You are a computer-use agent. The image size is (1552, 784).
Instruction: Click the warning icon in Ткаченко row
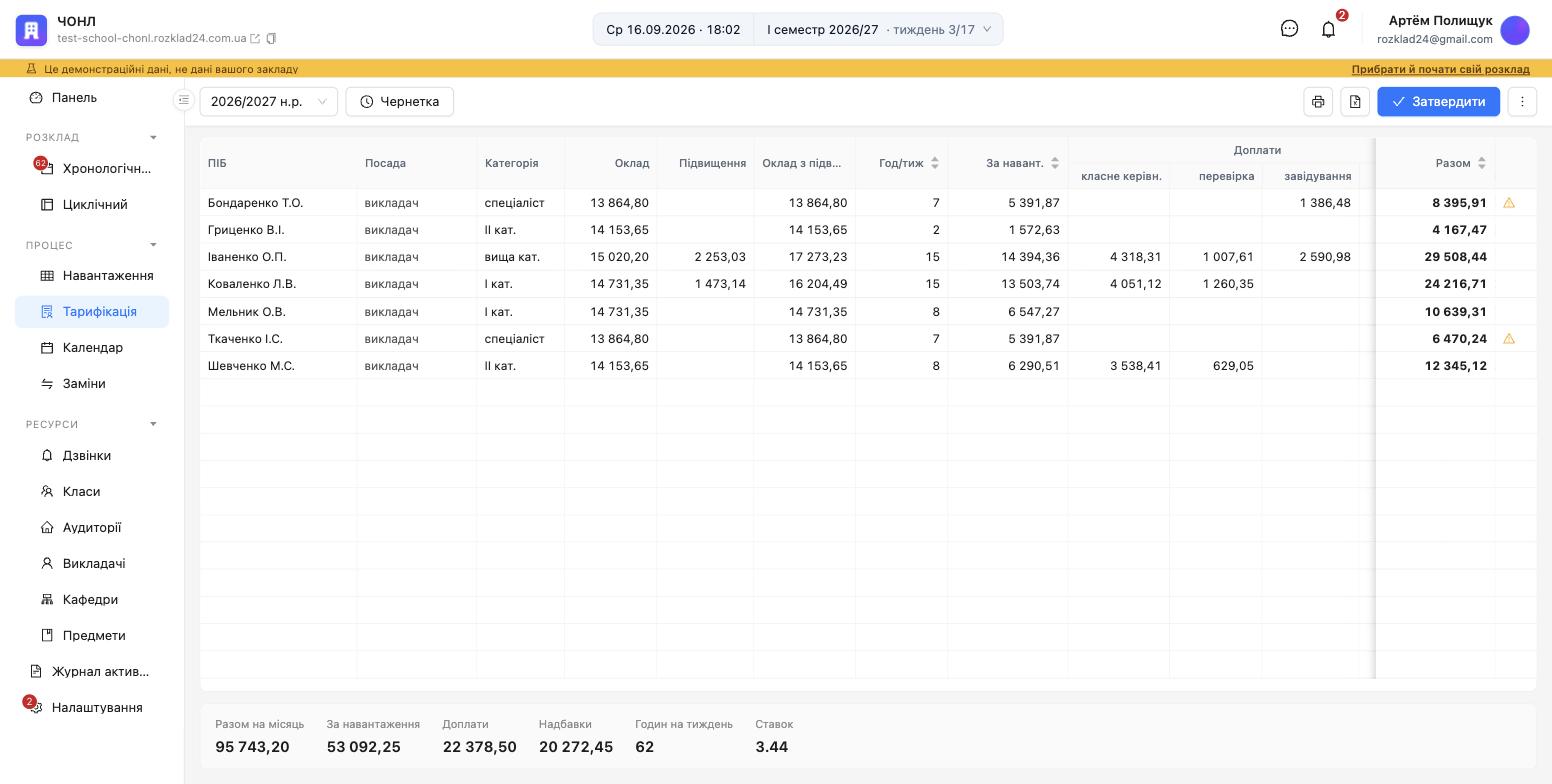point(1509,339)
